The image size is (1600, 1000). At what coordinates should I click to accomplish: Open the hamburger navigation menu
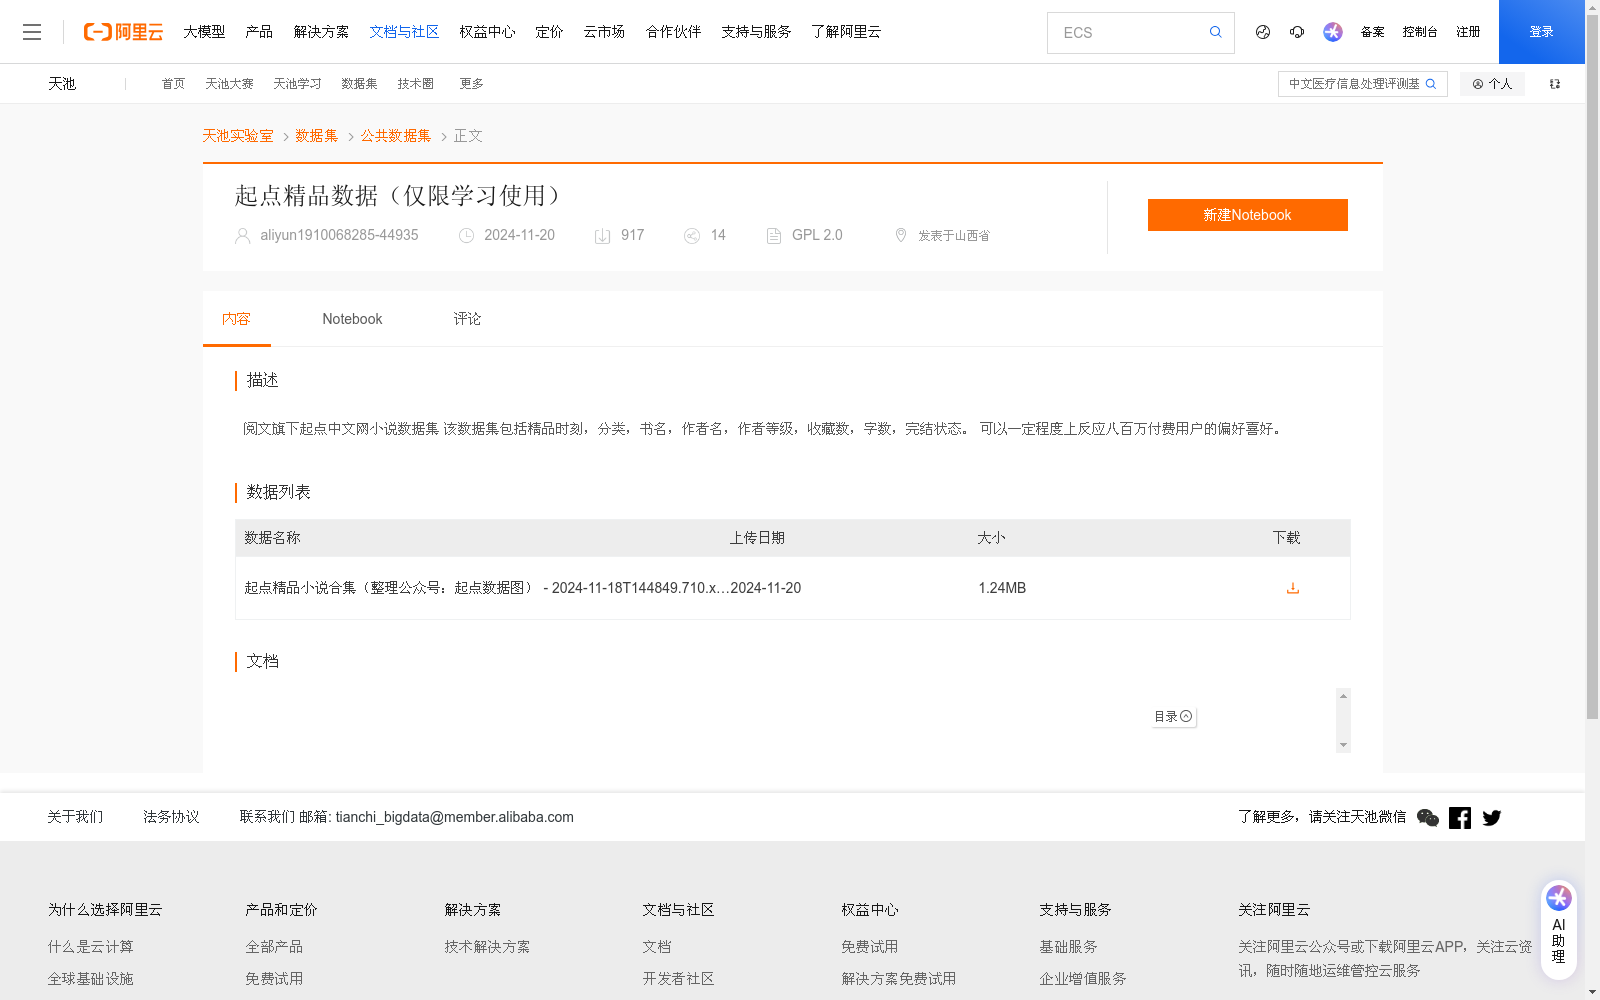(32, 31)
